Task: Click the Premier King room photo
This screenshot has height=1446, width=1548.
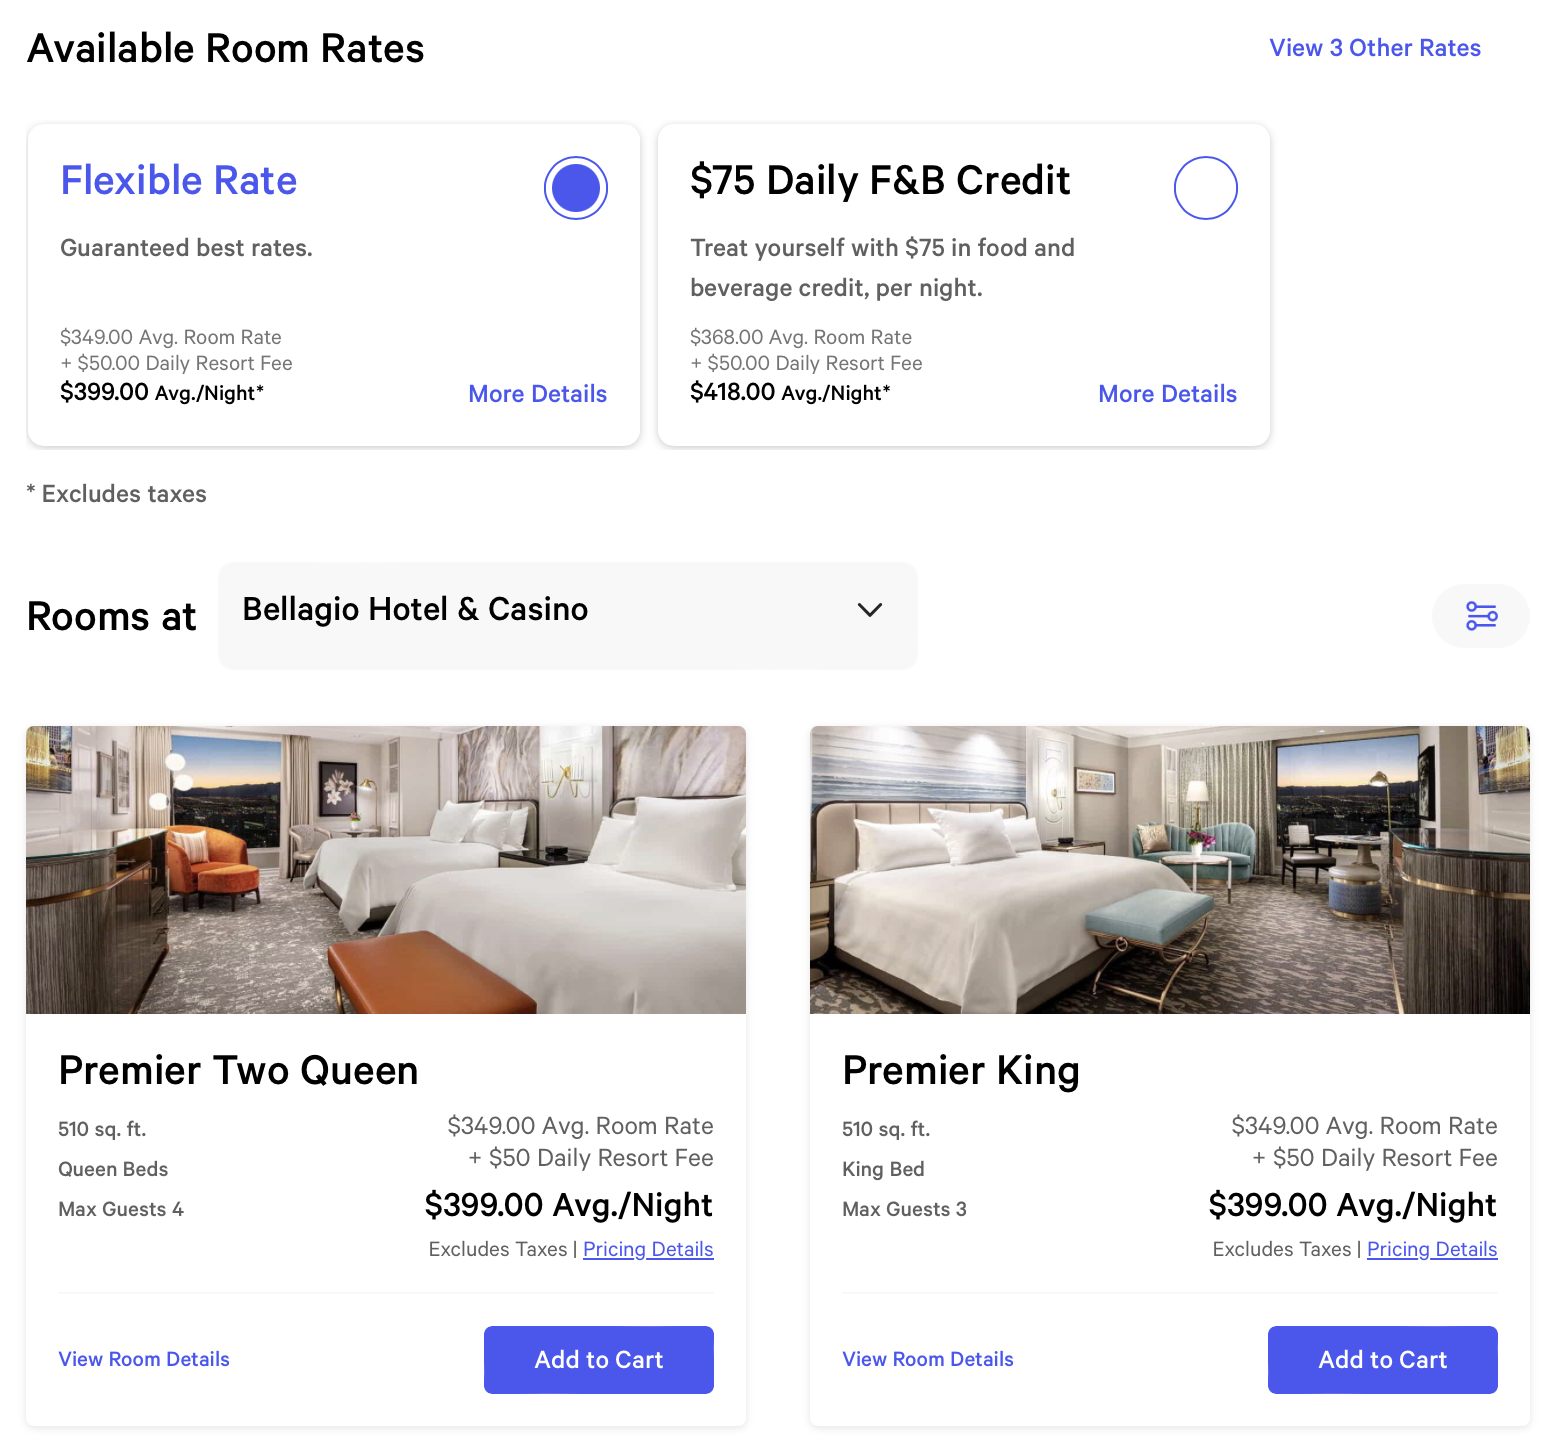Action: [1170, 870]
